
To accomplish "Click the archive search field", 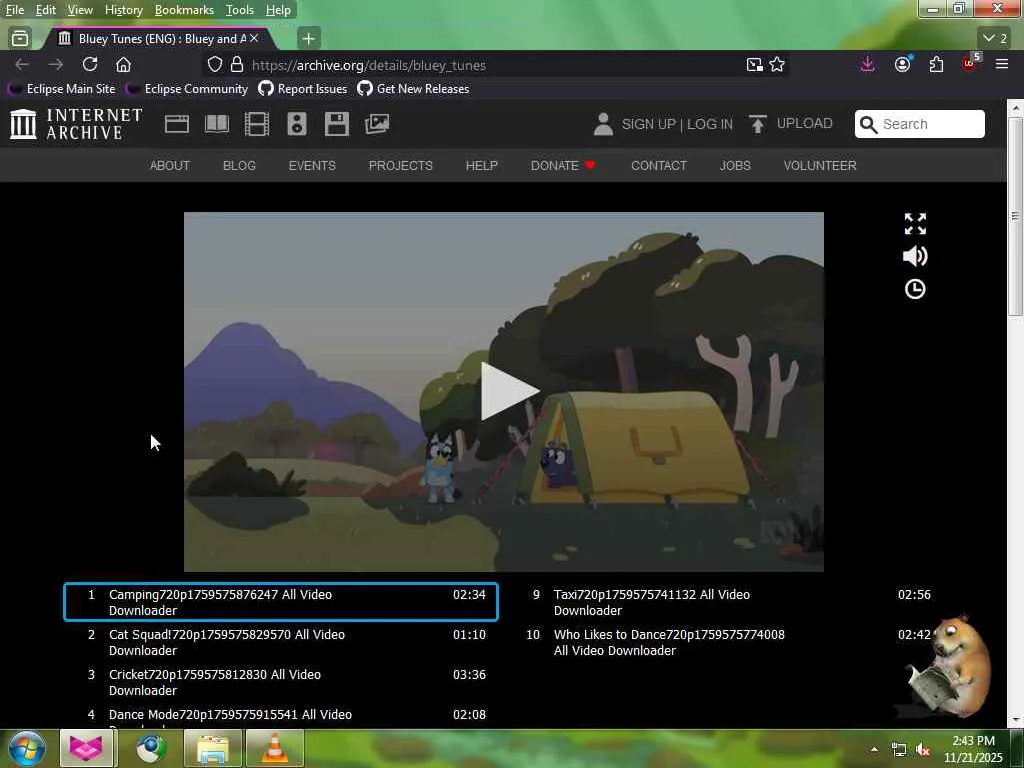I will click(x=920, y=124).
